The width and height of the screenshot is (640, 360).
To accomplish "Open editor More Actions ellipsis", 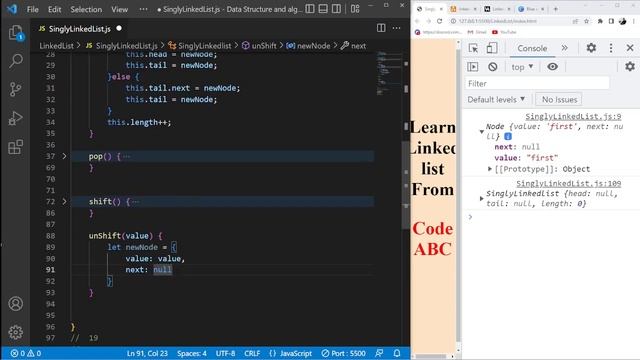I will tap(396, 28).
